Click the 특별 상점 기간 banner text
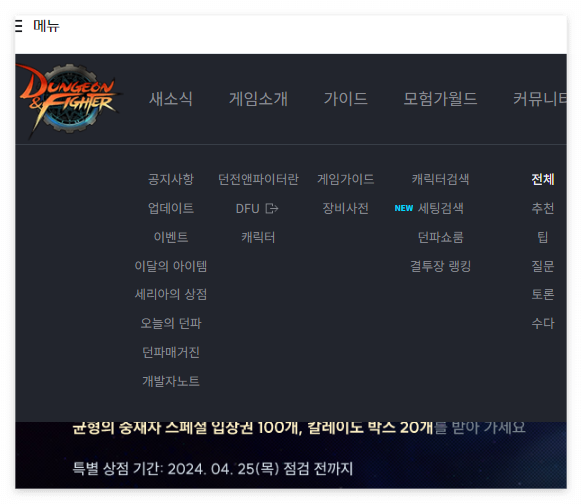 212,469
